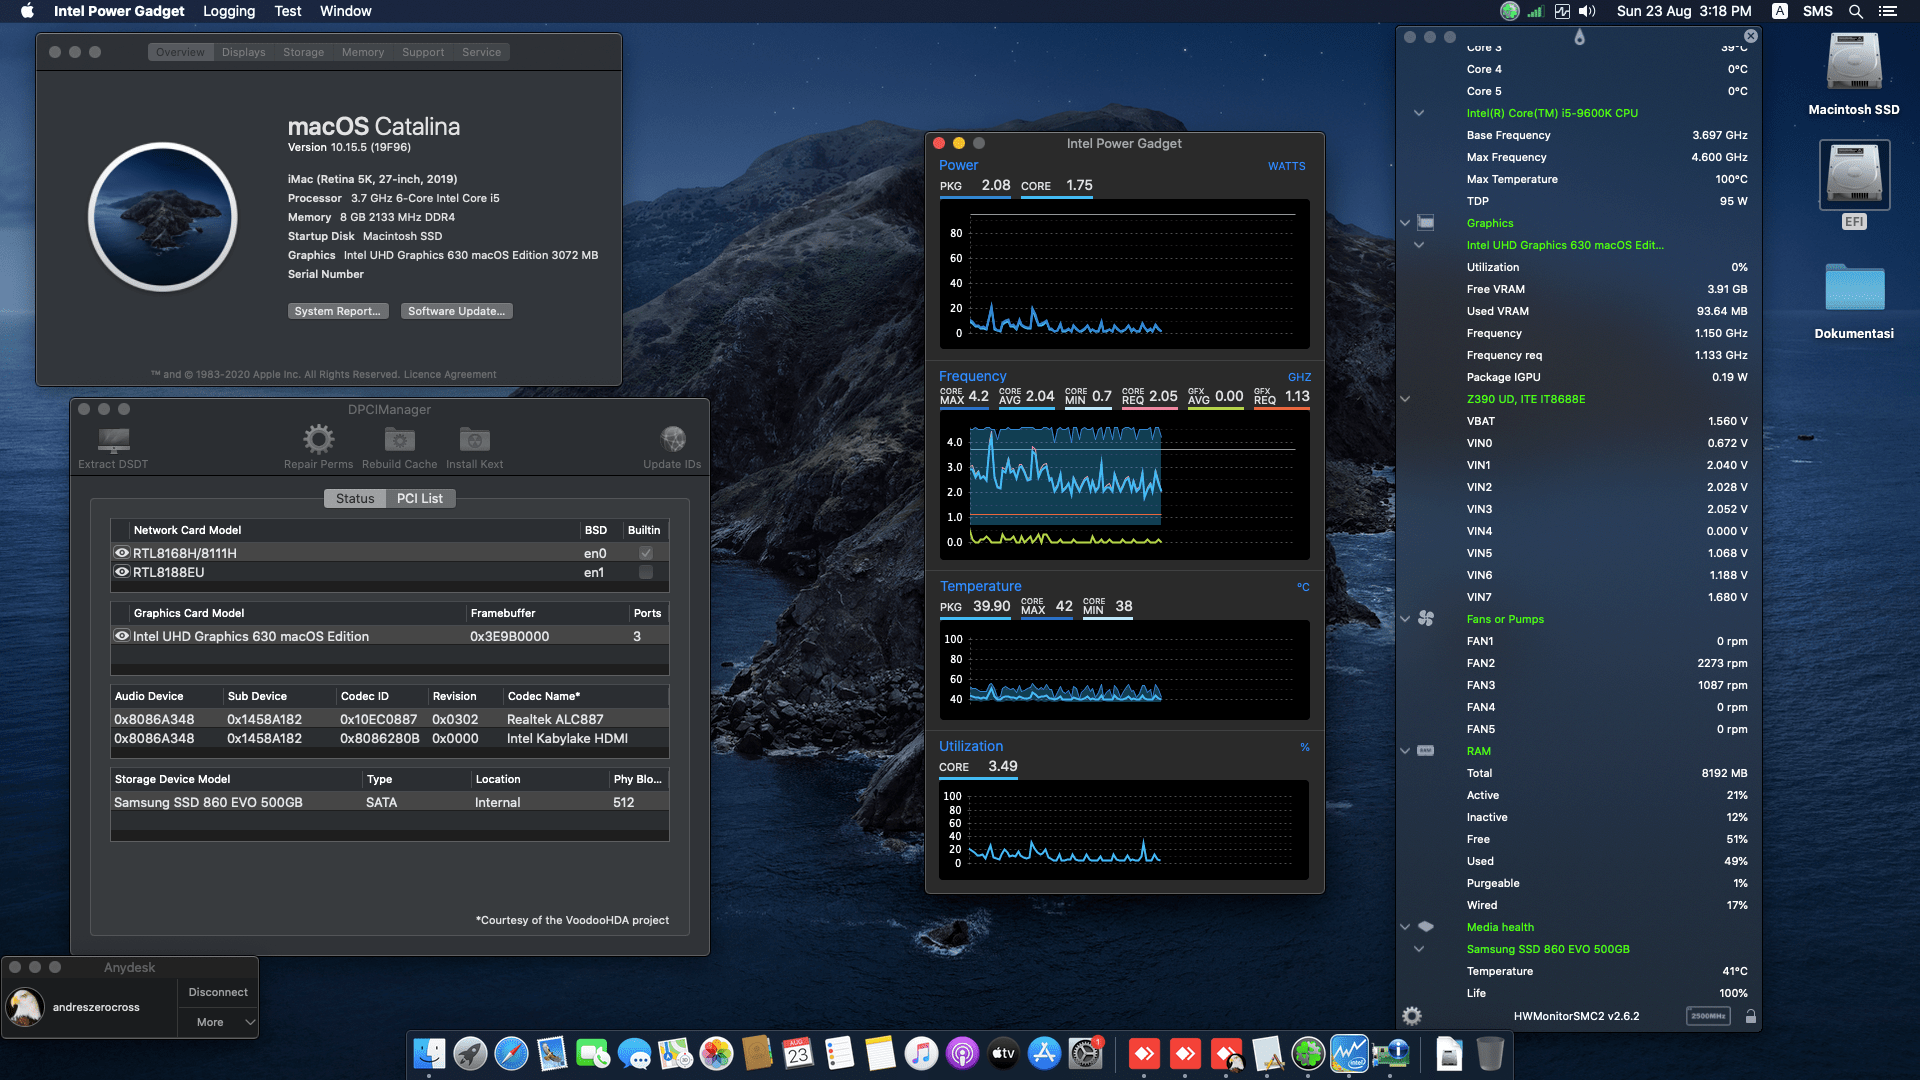Hide the Intel UHD Graphics 630 entry

pyautogui.click(x=122, y=636)
